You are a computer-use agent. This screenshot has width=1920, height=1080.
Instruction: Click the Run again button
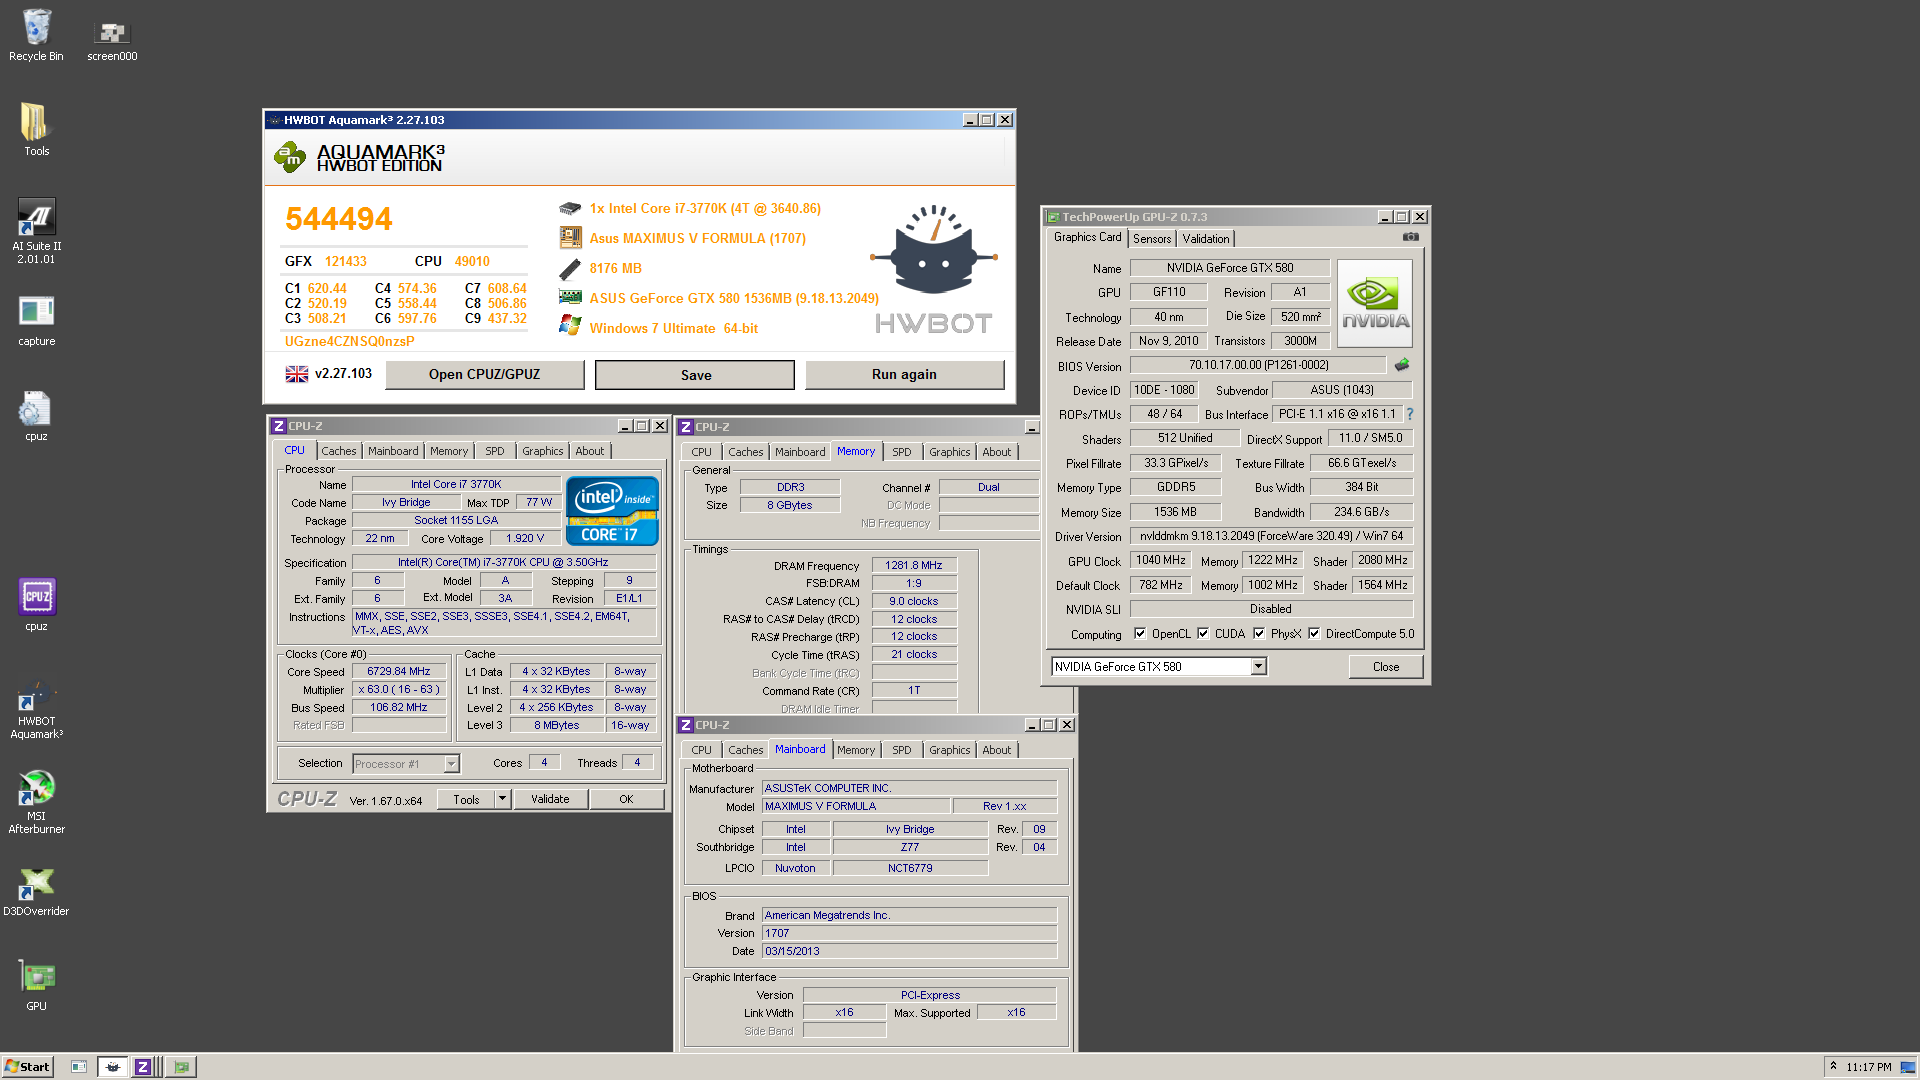[x=904, y=374]
